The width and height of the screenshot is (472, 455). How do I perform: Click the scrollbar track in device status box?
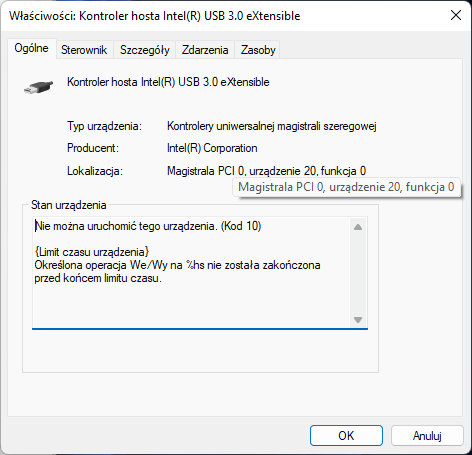[358, 273]
